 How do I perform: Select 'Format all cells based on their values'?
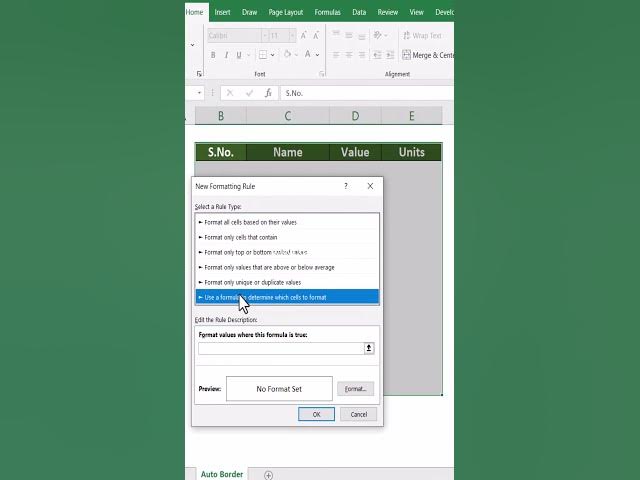pos(287,222)
